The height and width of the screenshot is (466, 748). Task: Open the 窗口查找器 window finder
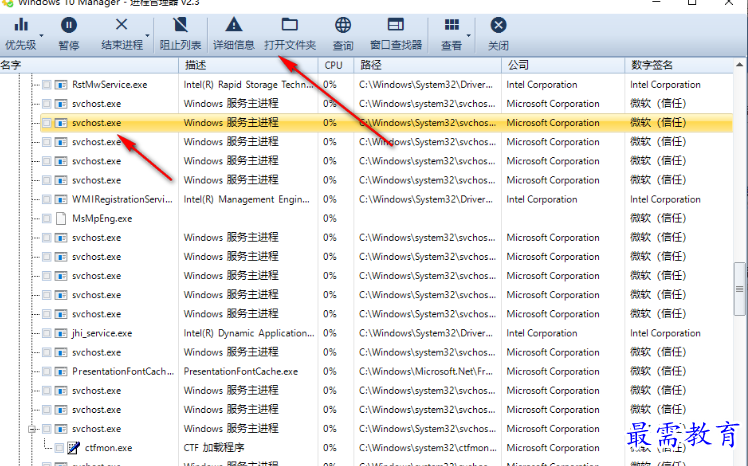[395, 33]
